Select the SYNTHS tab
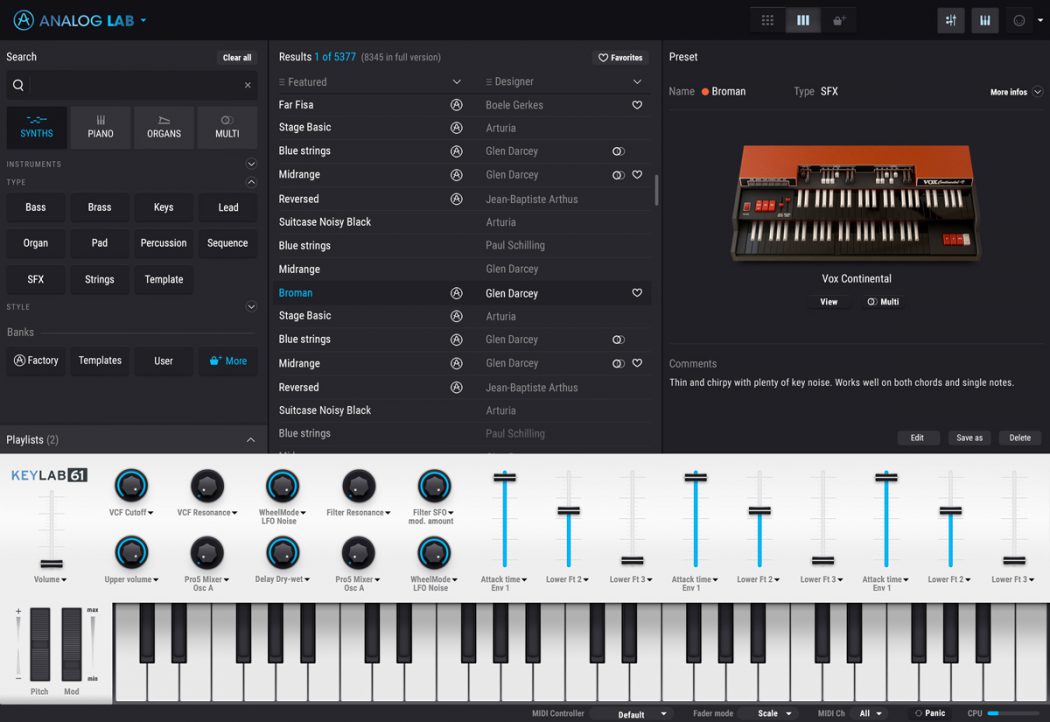This screenshot has width=1050, height=722. (x=37, y=127)
